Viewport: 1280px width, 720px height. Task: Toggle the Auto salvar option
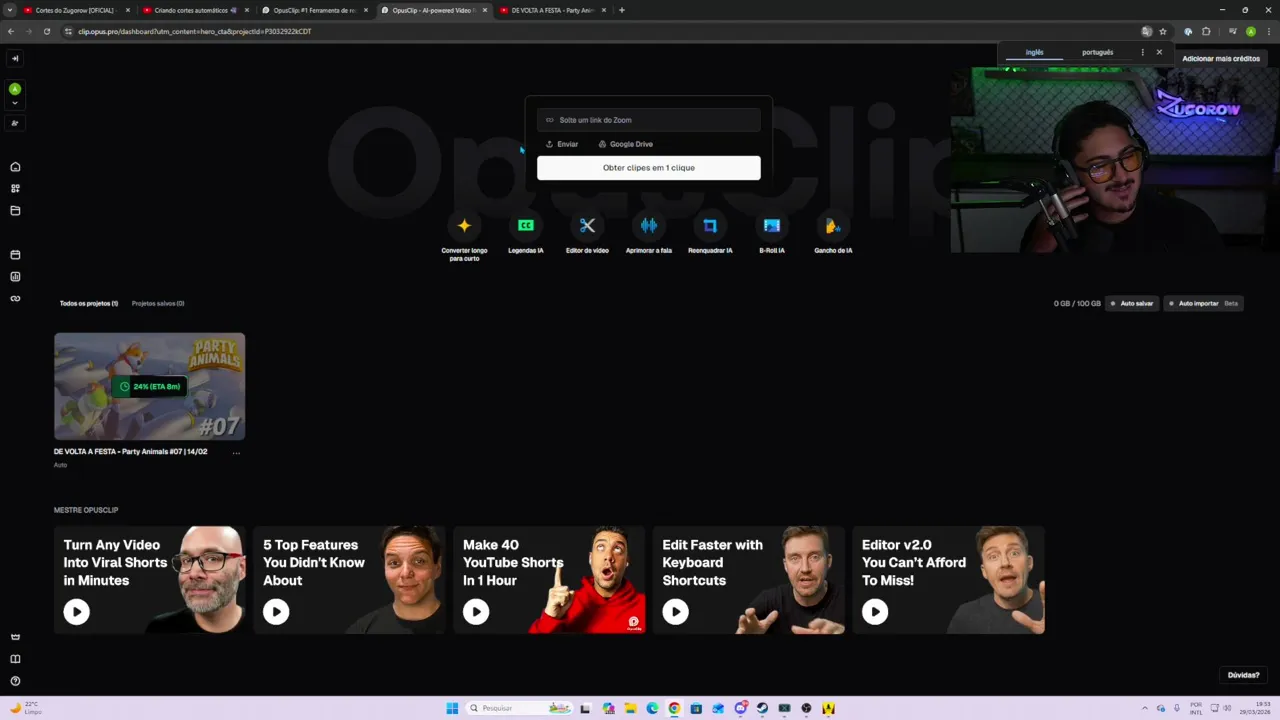1132,303
